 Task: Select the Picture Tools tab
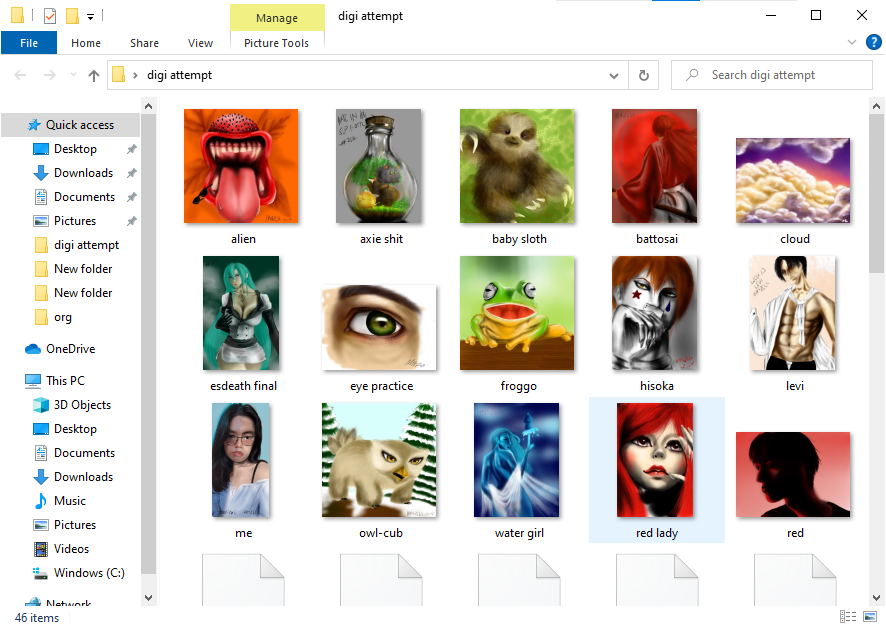pos(276,43)
